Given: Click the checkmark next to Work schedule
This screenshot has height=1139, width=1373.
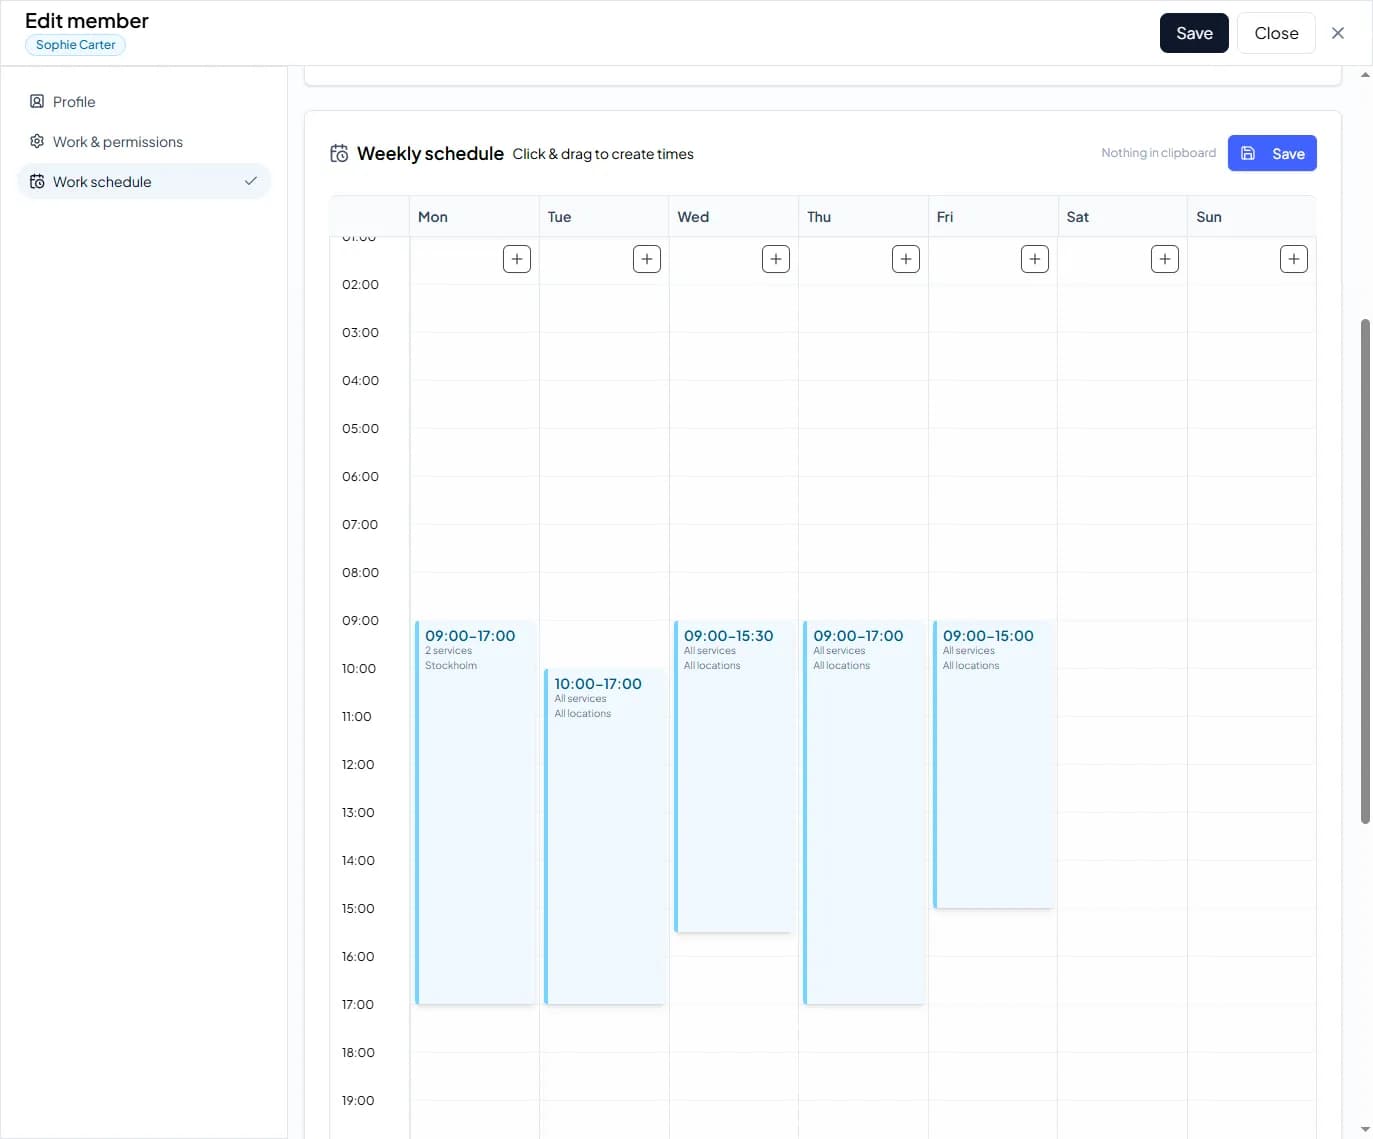Looking at the screenshot, I should pyautogui.click(x=250, y=181).
